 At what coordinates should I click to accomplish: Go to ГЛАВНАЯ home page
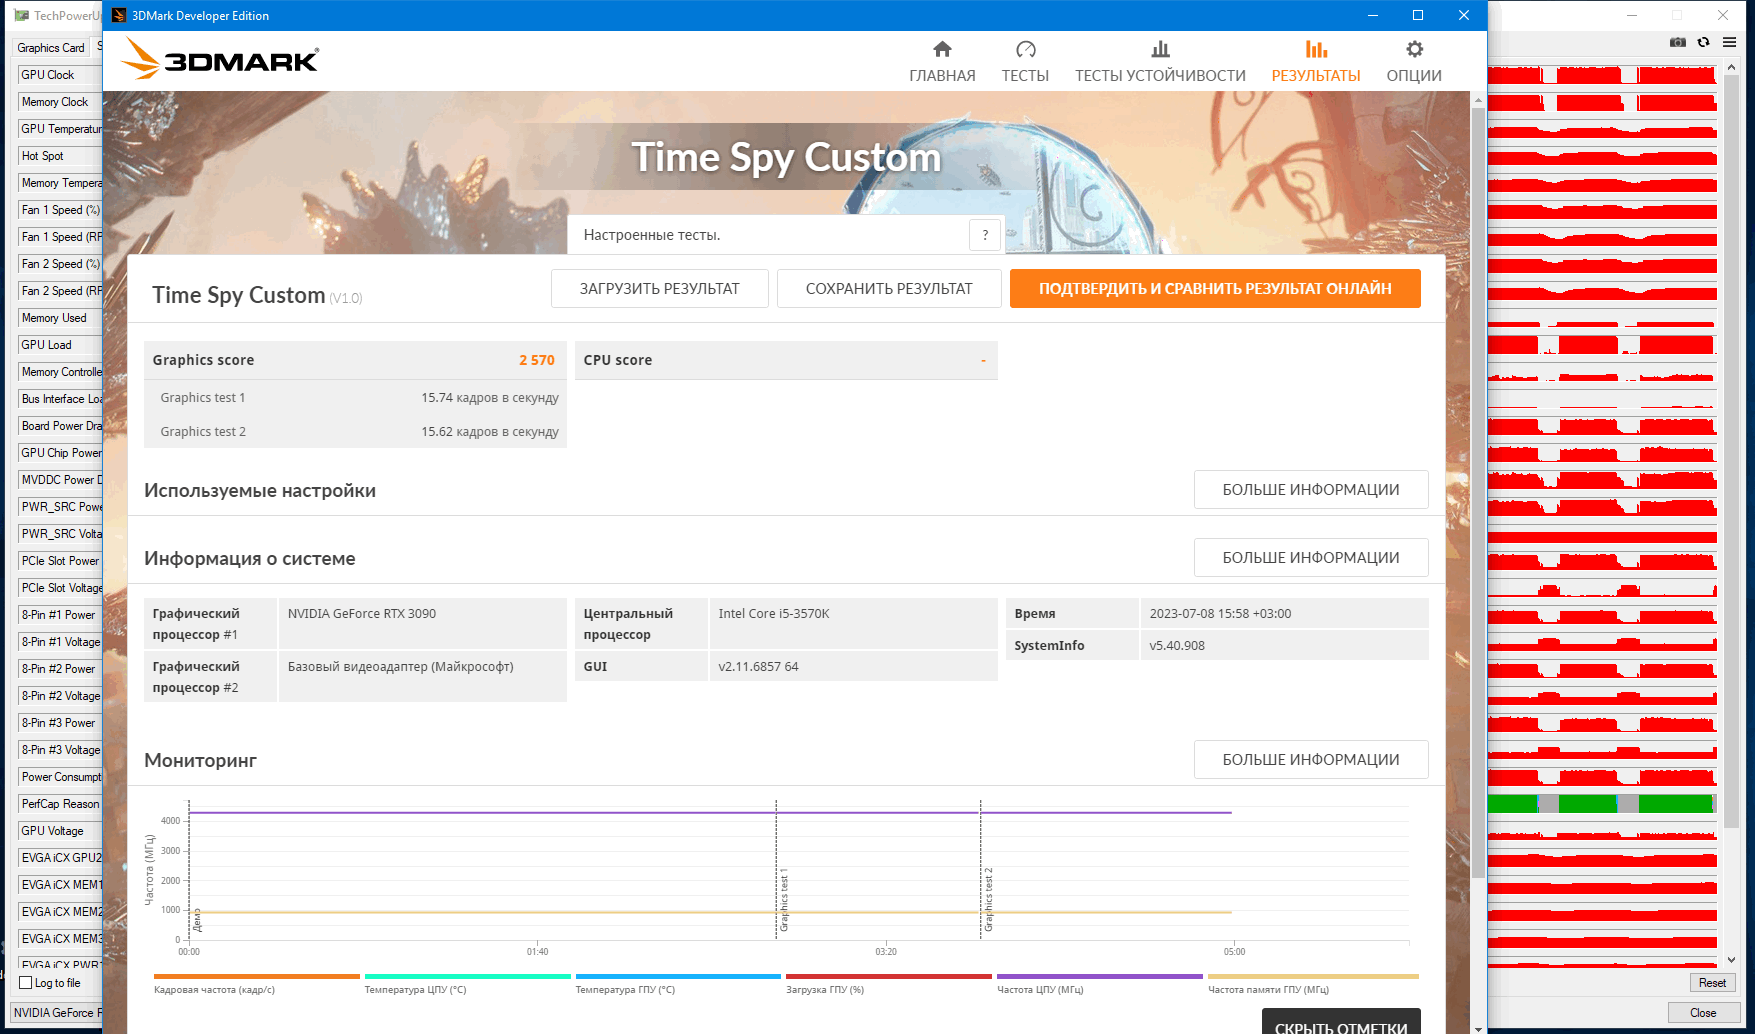point(942,62)
